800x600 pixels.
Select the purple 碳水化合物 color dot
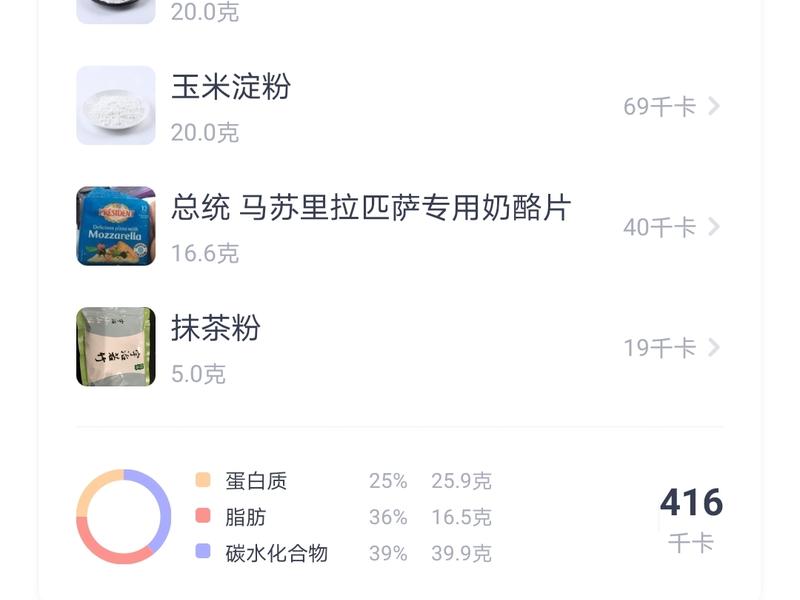(x=204, y=551)
